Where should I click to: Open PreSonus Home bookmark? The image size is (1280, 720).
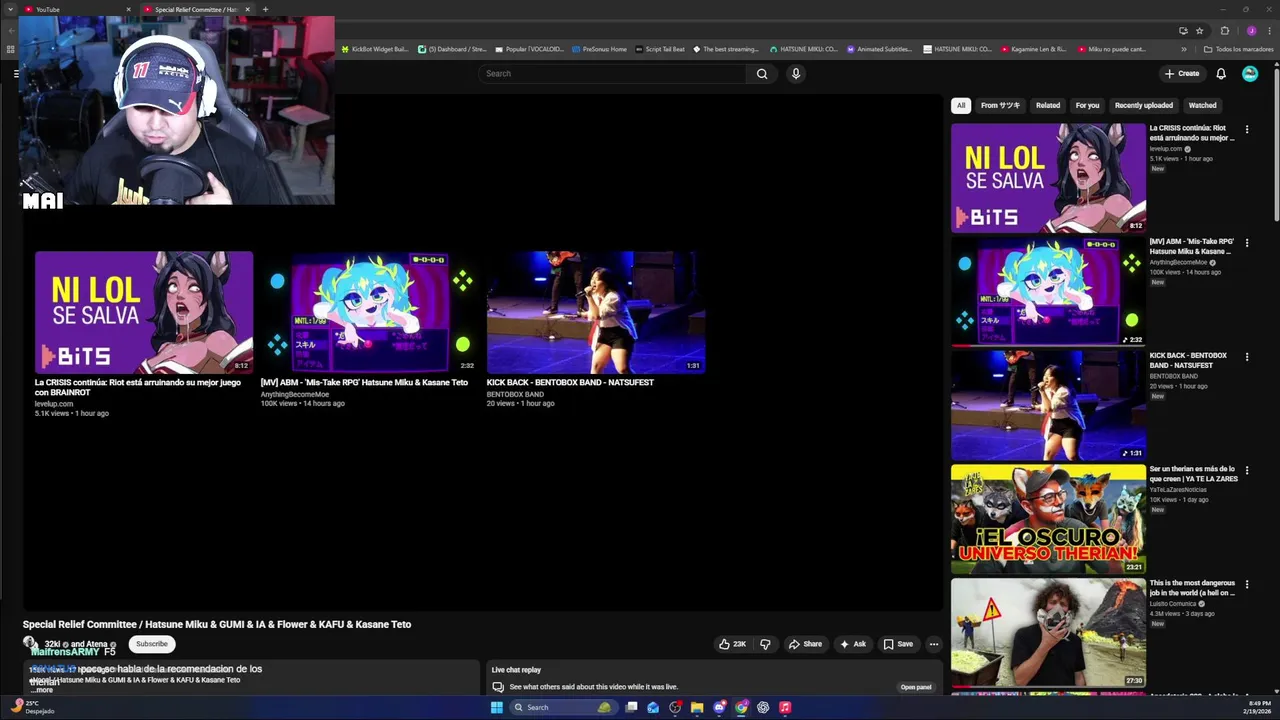click(599, 49)
